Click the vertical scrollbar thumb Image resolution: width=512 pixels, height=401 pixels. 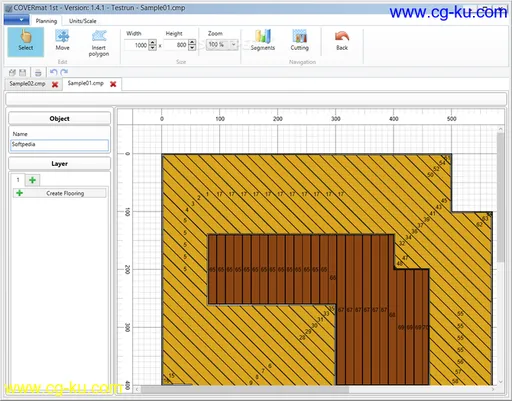coord(500,197)
